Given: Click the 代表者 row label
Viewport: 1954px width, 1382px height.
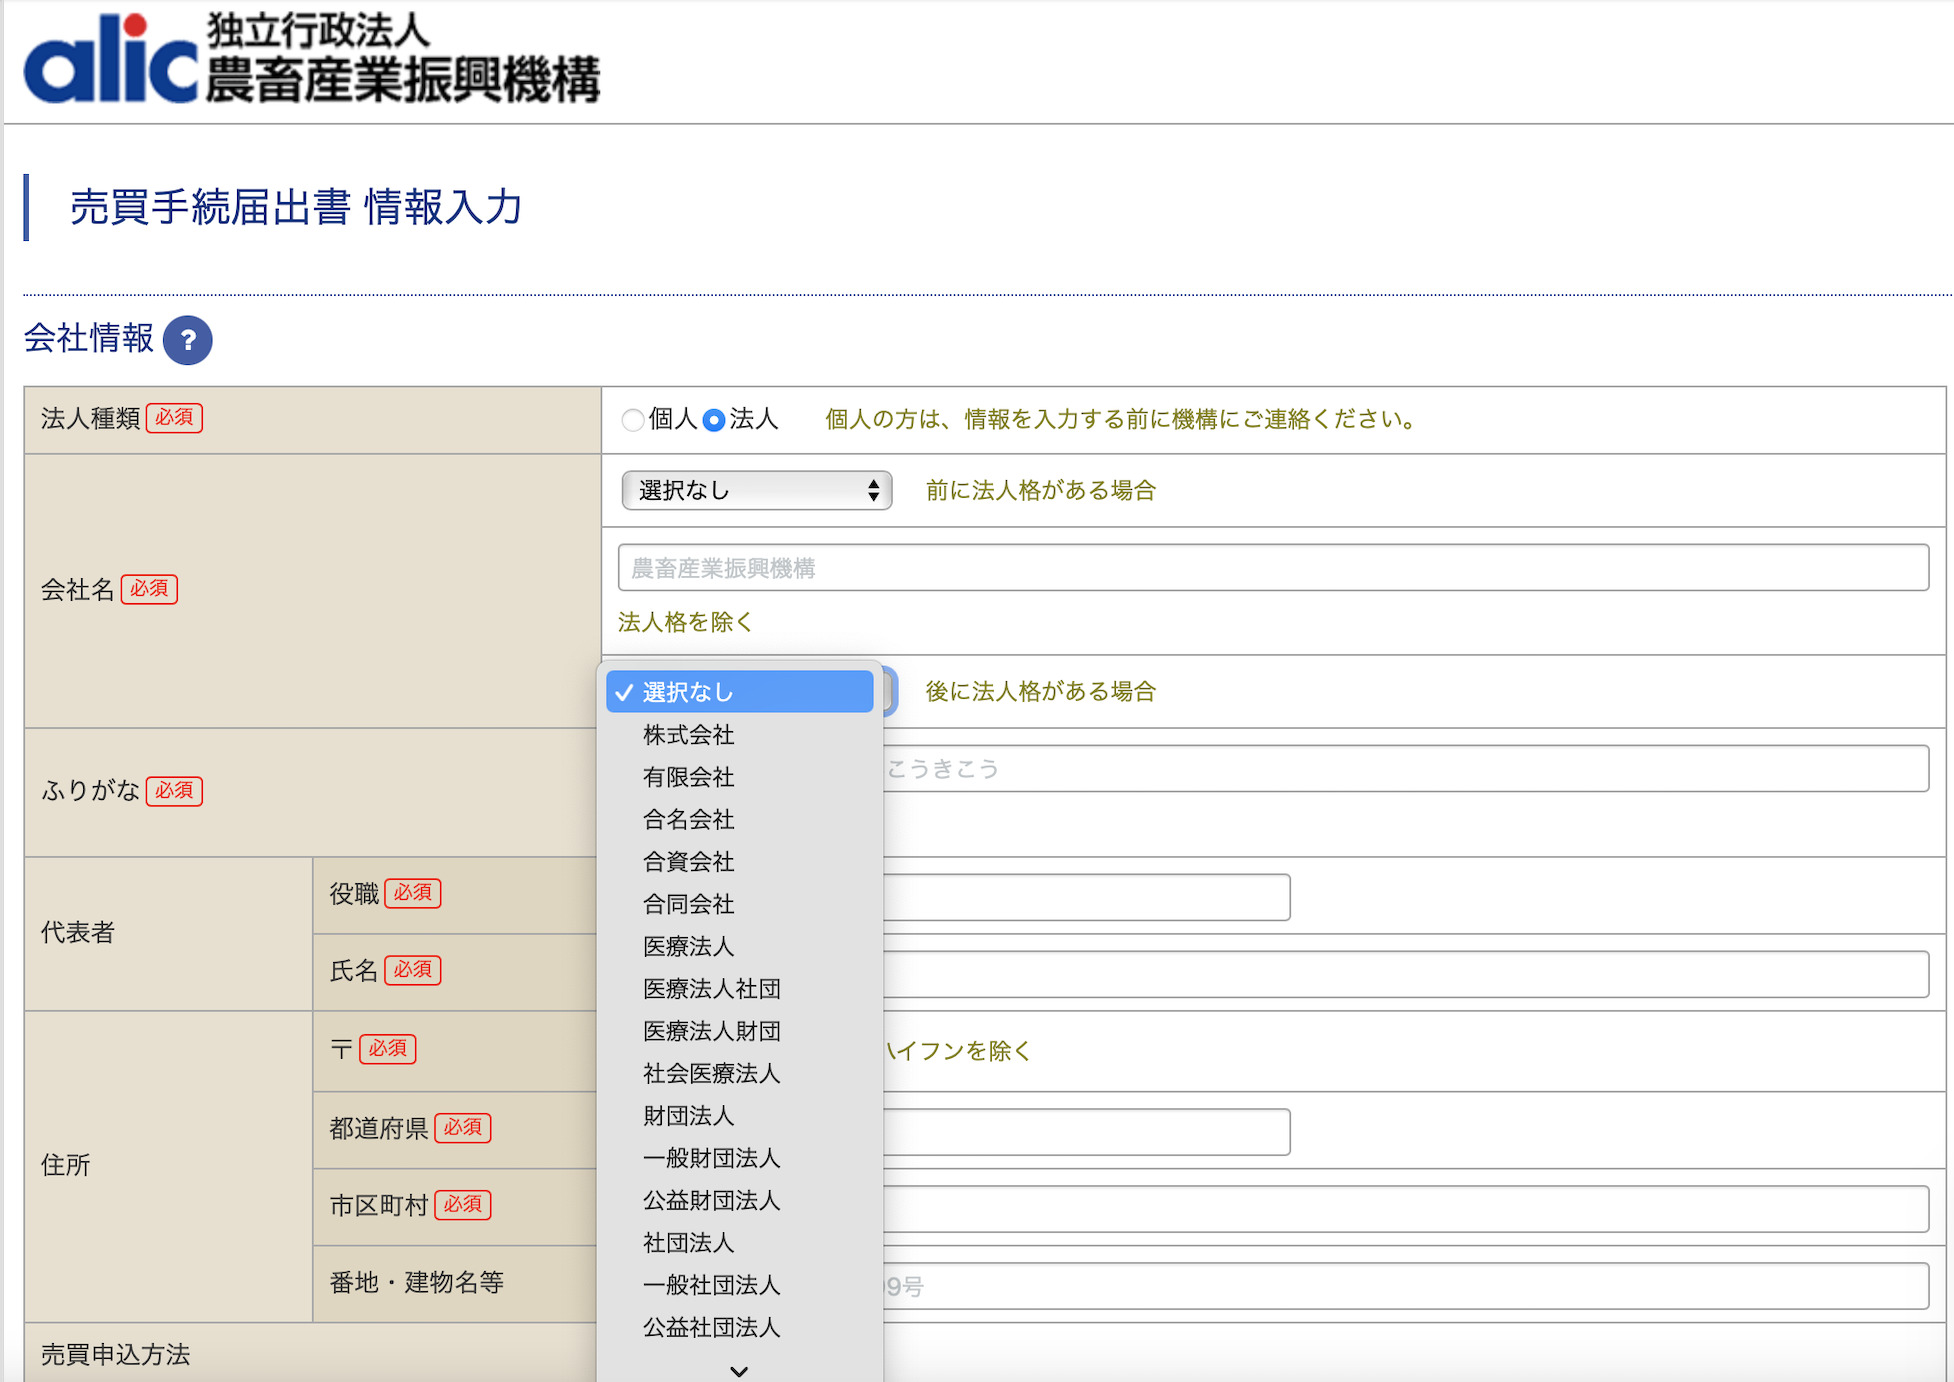Looking at the screenshot, I should [78, 933].
